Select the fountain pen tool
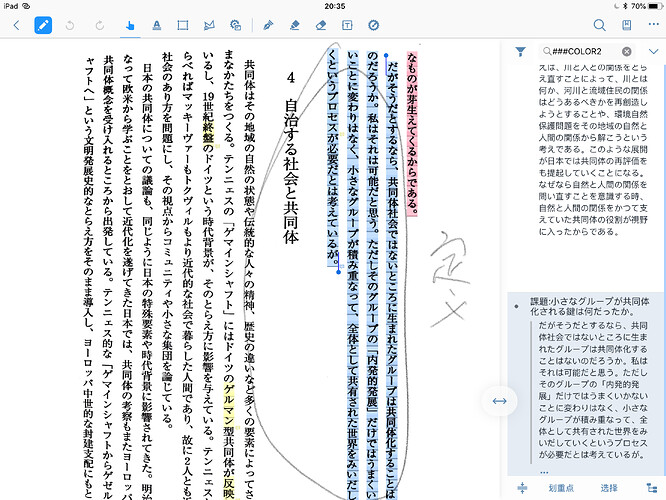 pos(268,25)
